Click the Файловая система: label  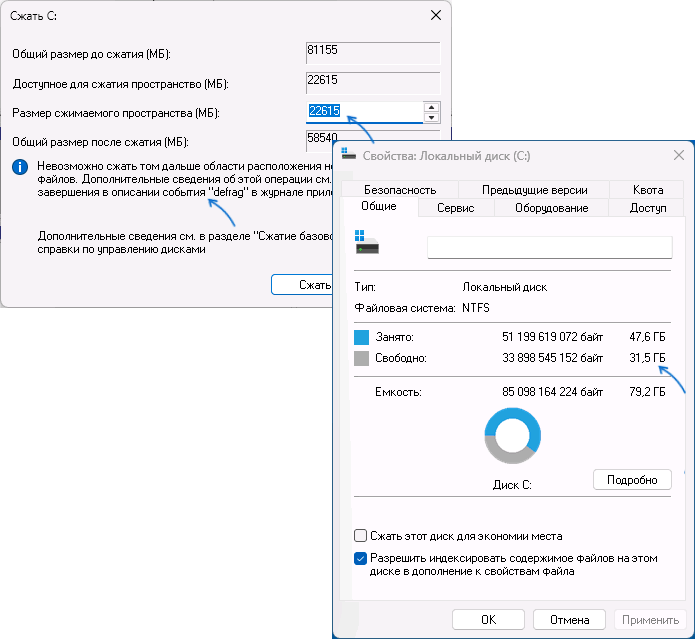click(405, 308)
